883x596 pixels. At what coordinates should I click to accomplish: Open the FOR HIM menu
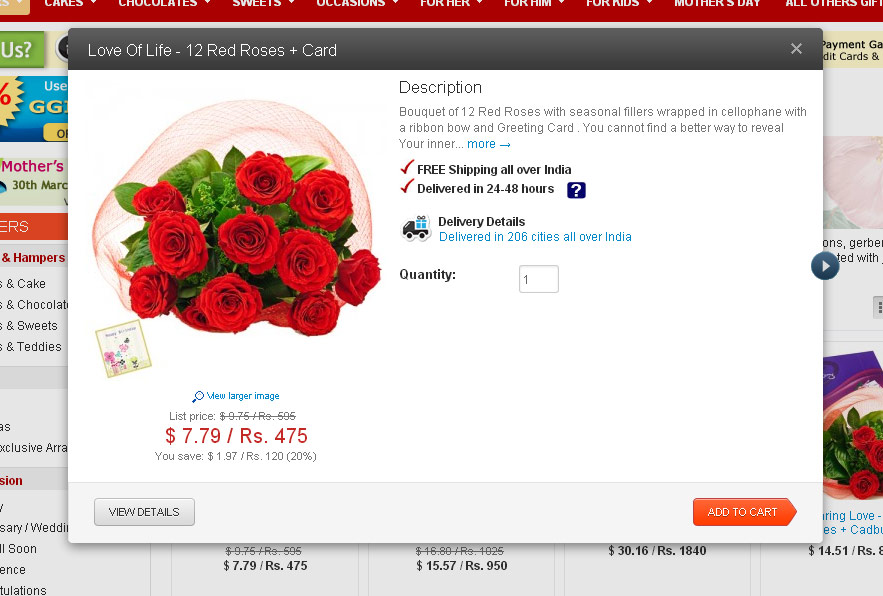click(534, 3)
